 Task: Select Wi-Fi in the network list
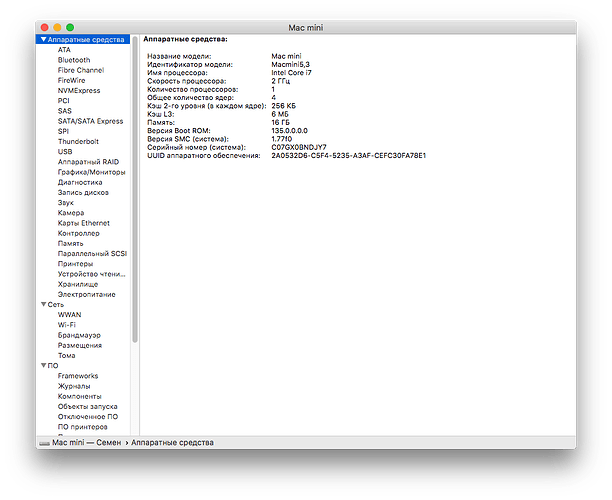tap(66, 325)
